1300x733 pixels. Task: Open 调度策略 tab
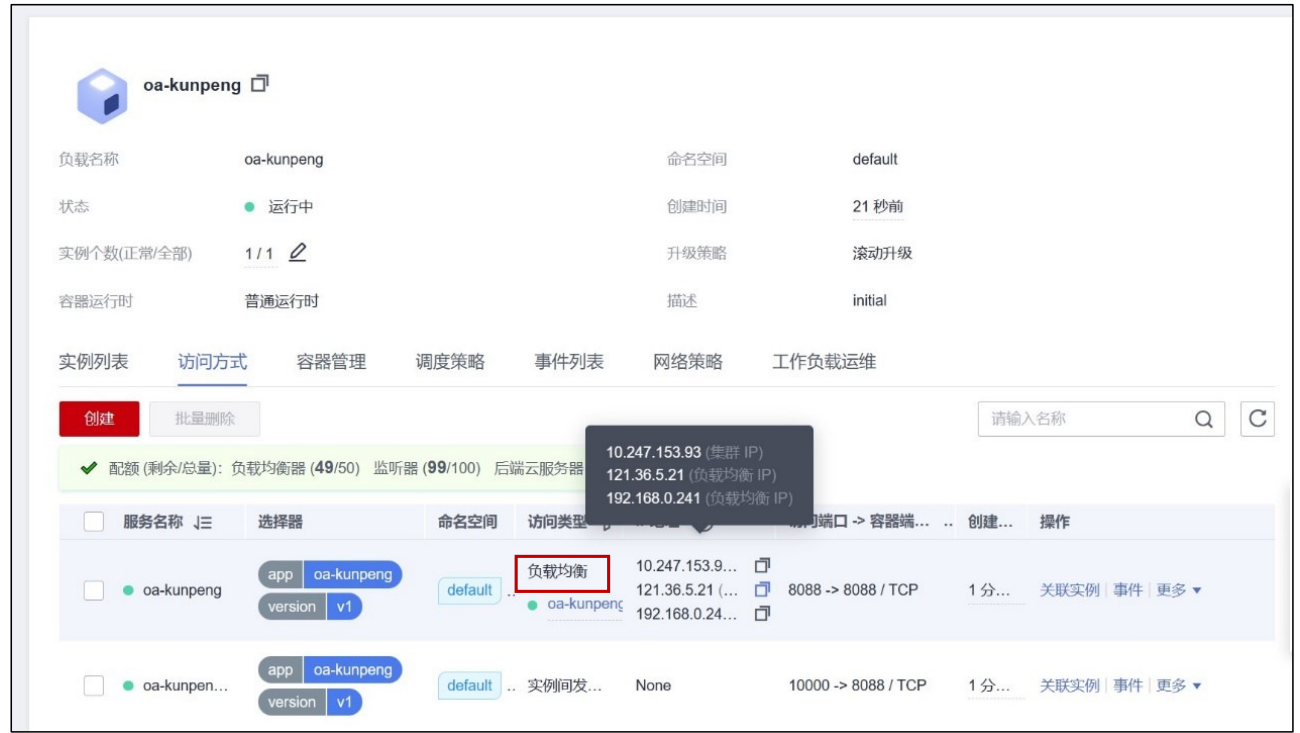tap(450, 362)
